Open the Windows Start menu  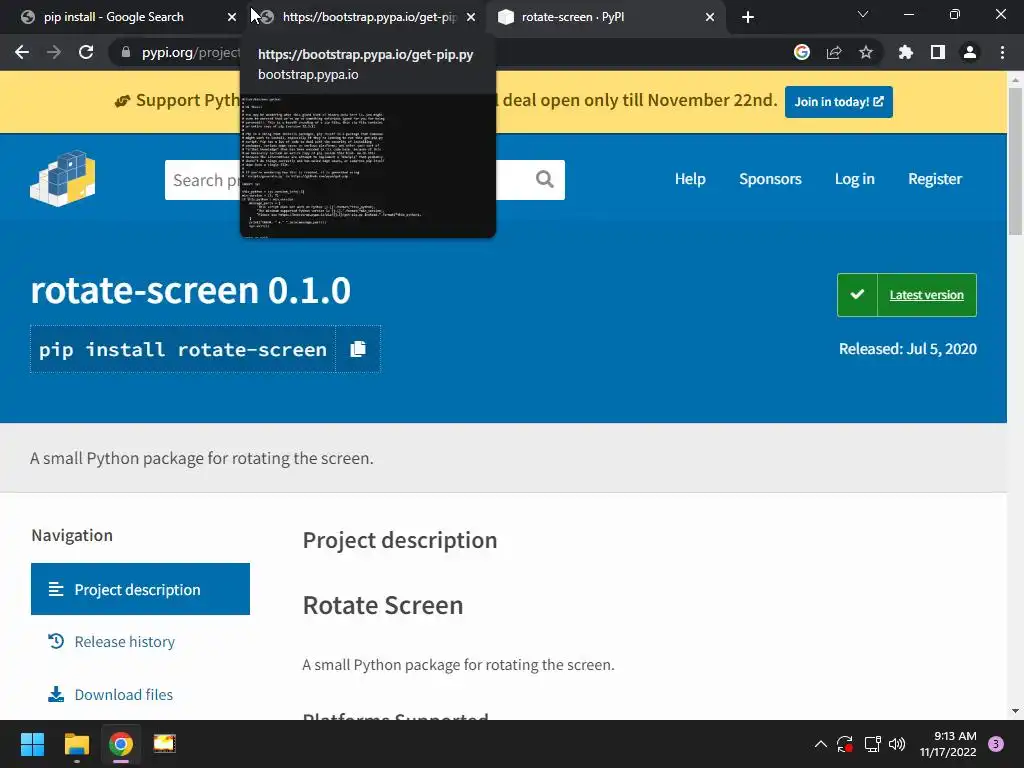pyautogui.click(x=32, y=744)
